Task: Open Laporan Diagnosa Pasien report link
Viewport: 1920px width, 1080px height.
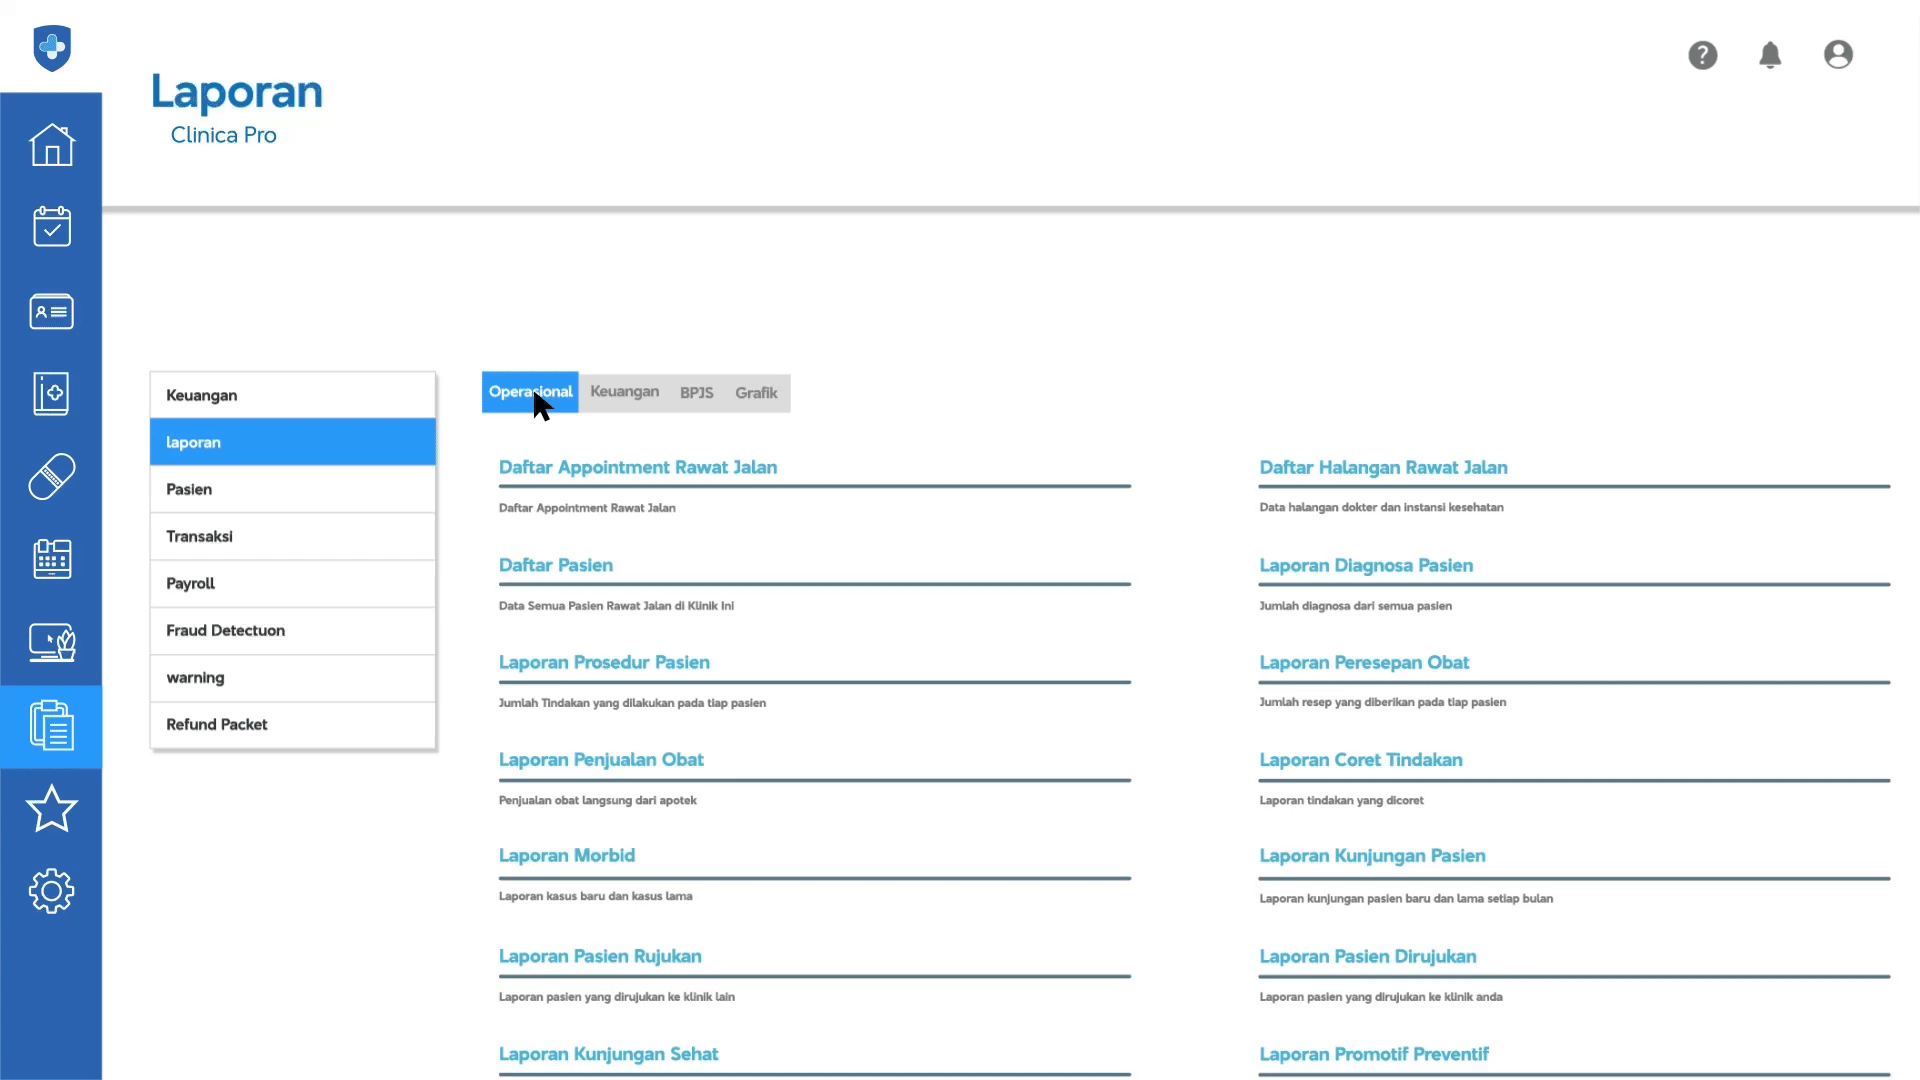Action: click(1365, 565)
